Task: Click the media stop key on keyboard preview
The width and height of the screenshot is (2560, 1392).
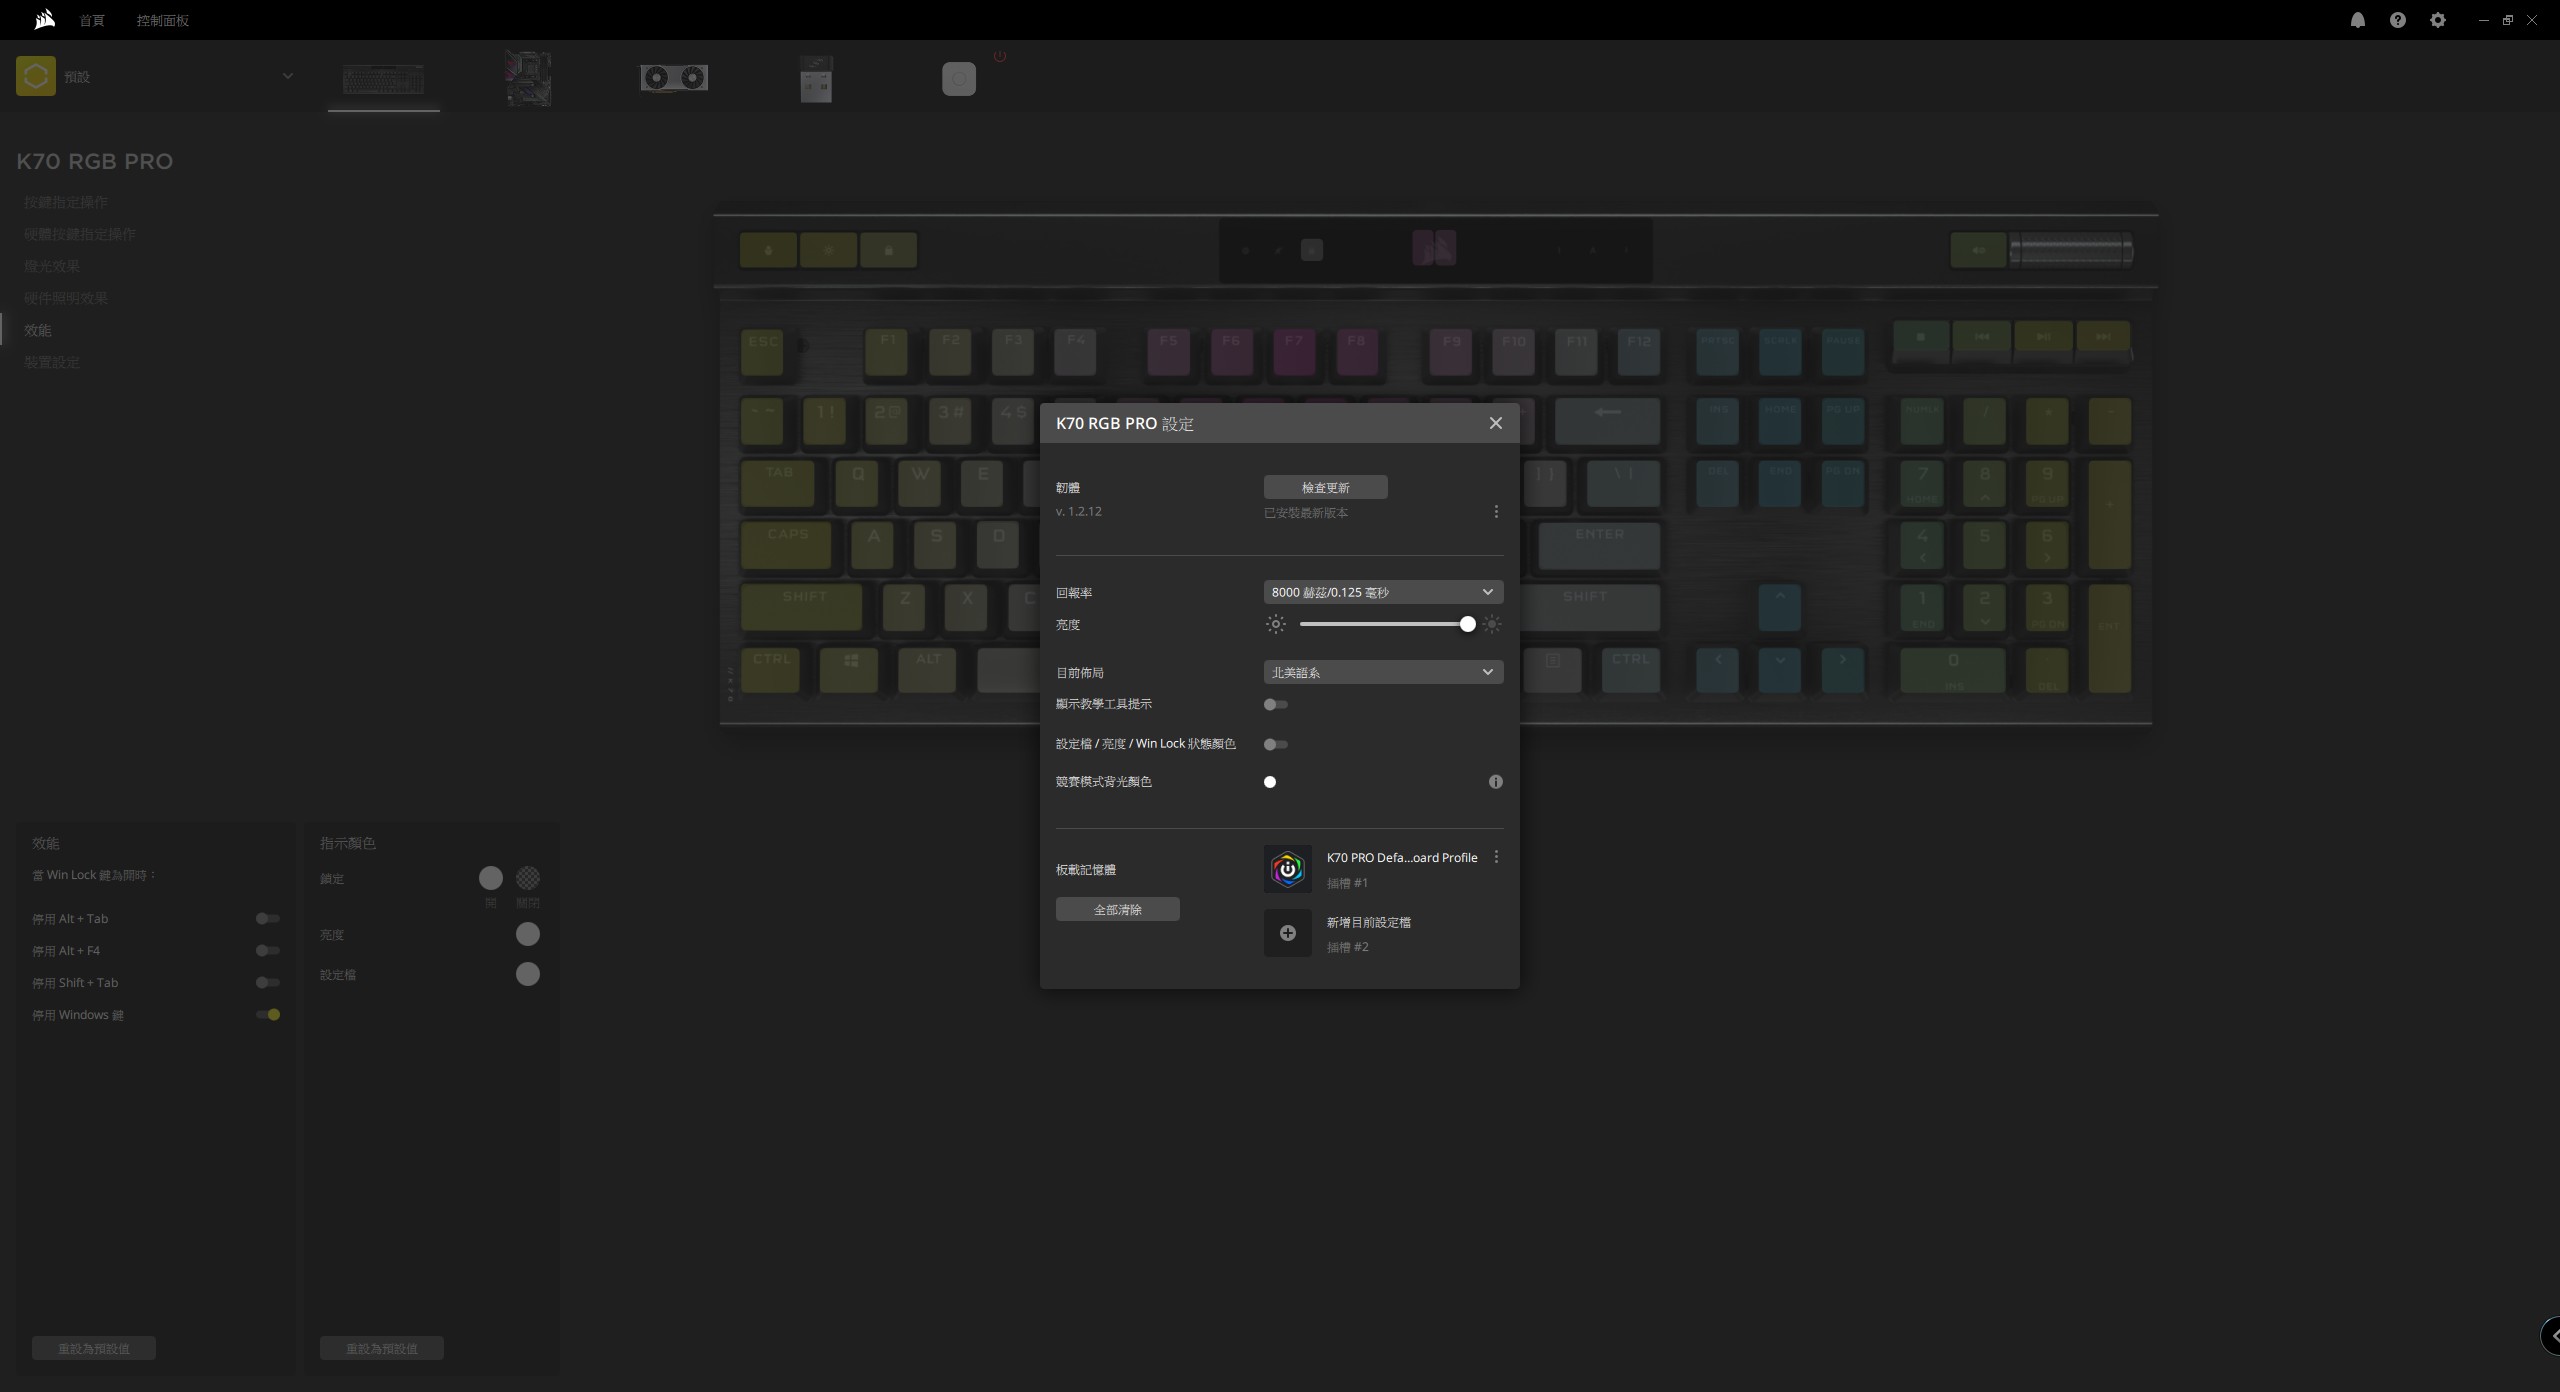Action: [1921, 338]
